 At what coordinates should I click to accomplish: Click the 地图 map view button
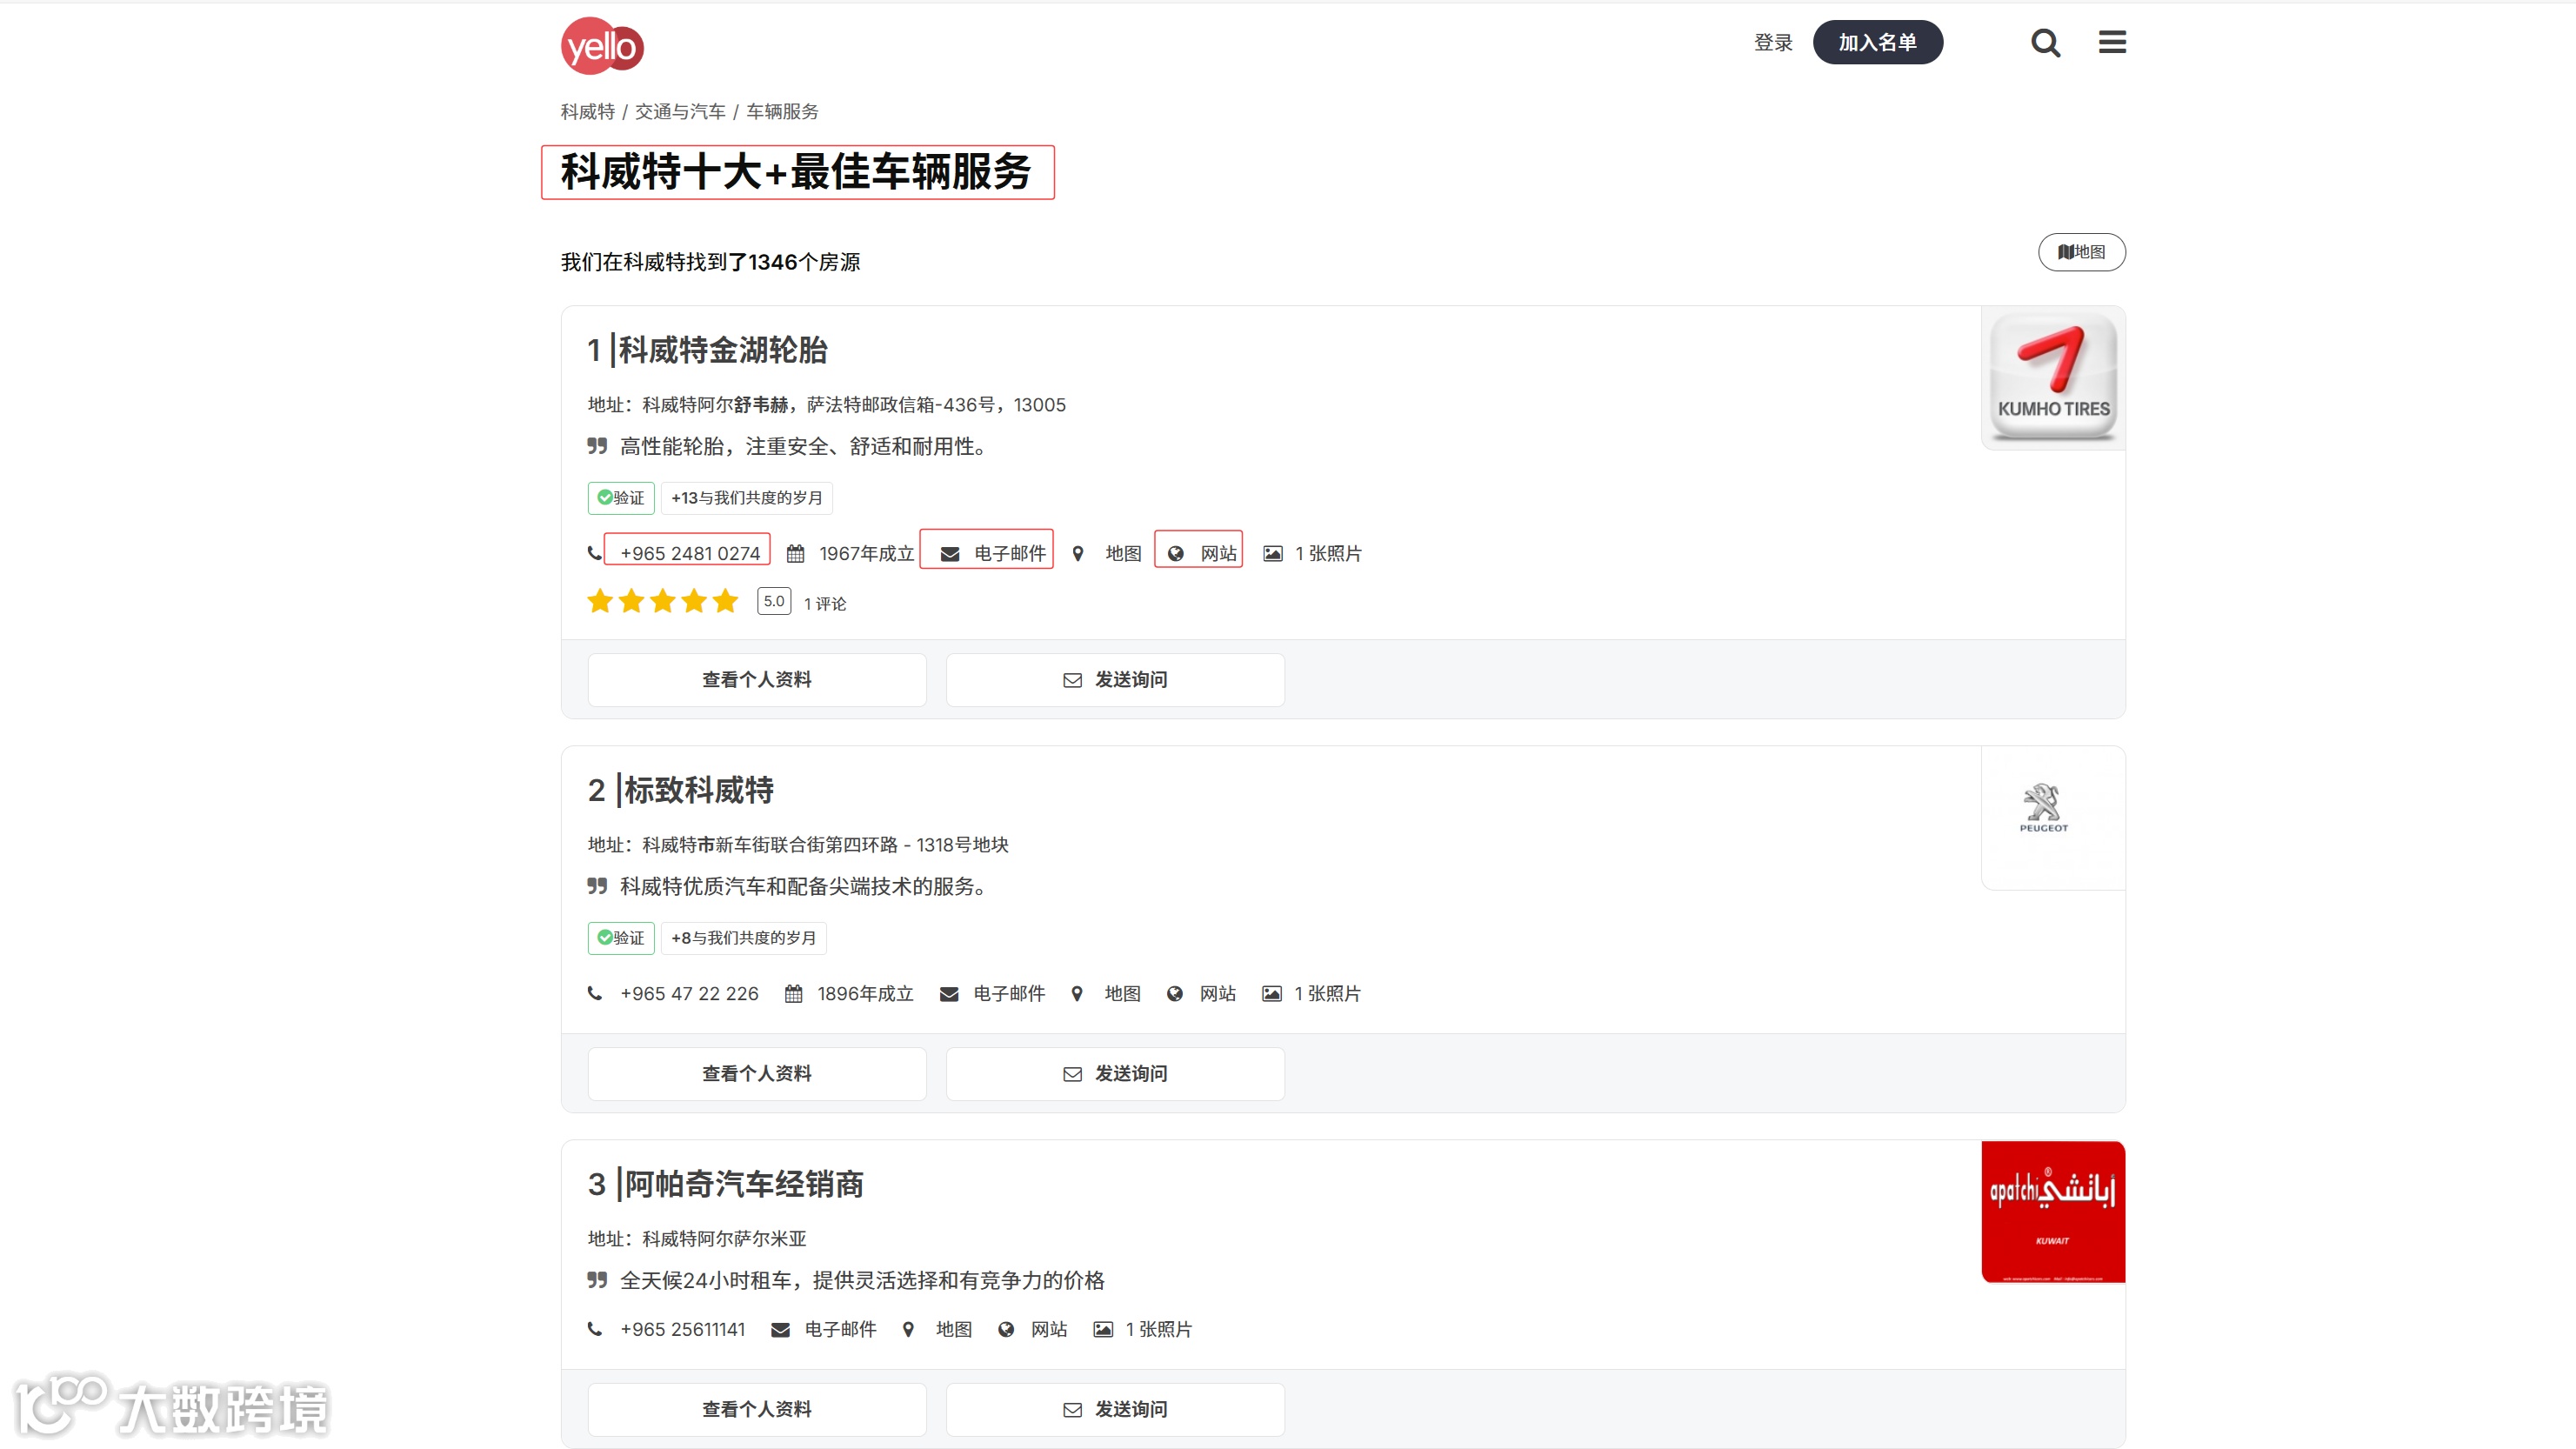tap(2081, 252)
